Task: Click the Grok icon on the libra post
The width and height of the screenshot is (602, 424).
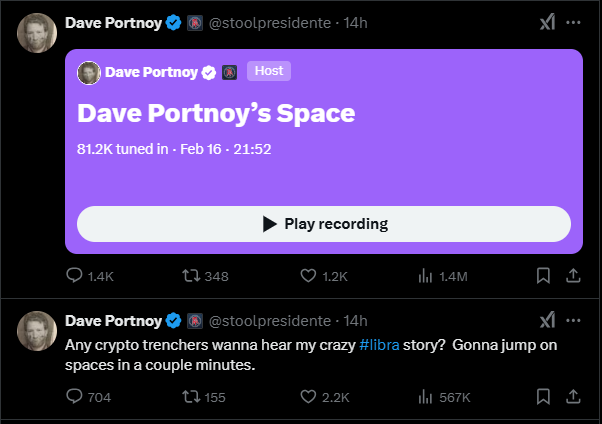Action: (547, 320)
